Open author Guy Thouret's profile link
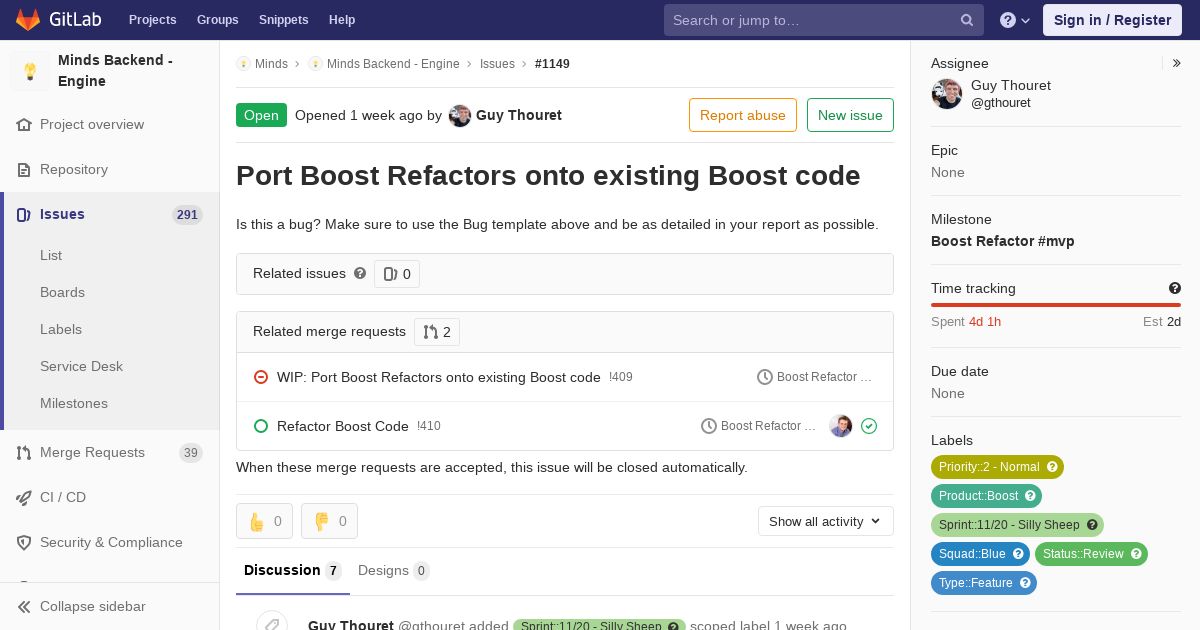Image resolution: width=1200 pixels, height=630 pixels. tap(519, 116)
